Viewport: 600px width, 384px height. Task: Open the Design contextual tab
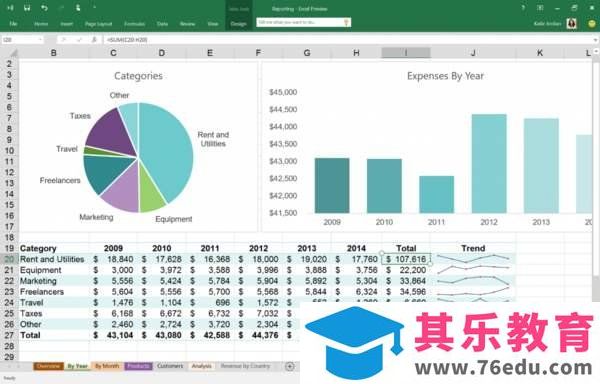[x=238, y=24]
